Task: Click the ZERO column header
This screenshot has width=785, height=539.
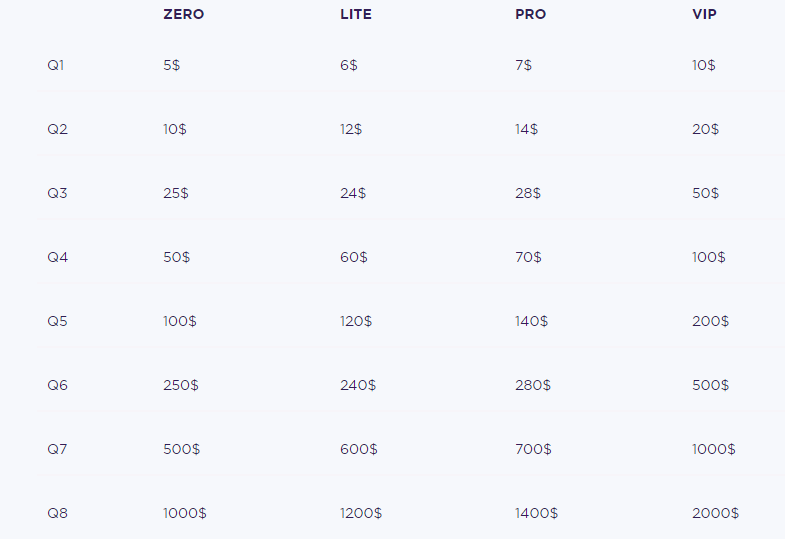Action: pyautogui.click(x=183, y=15)
